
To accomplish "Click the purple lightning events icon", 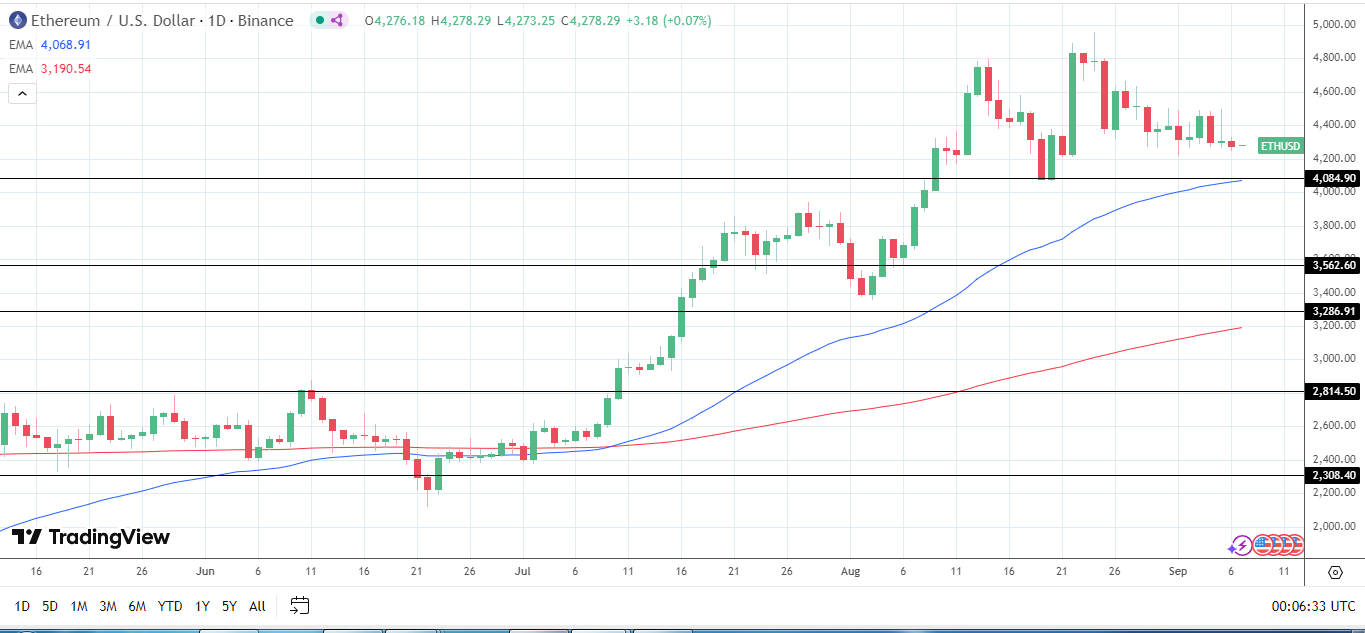I will 1240,545.
